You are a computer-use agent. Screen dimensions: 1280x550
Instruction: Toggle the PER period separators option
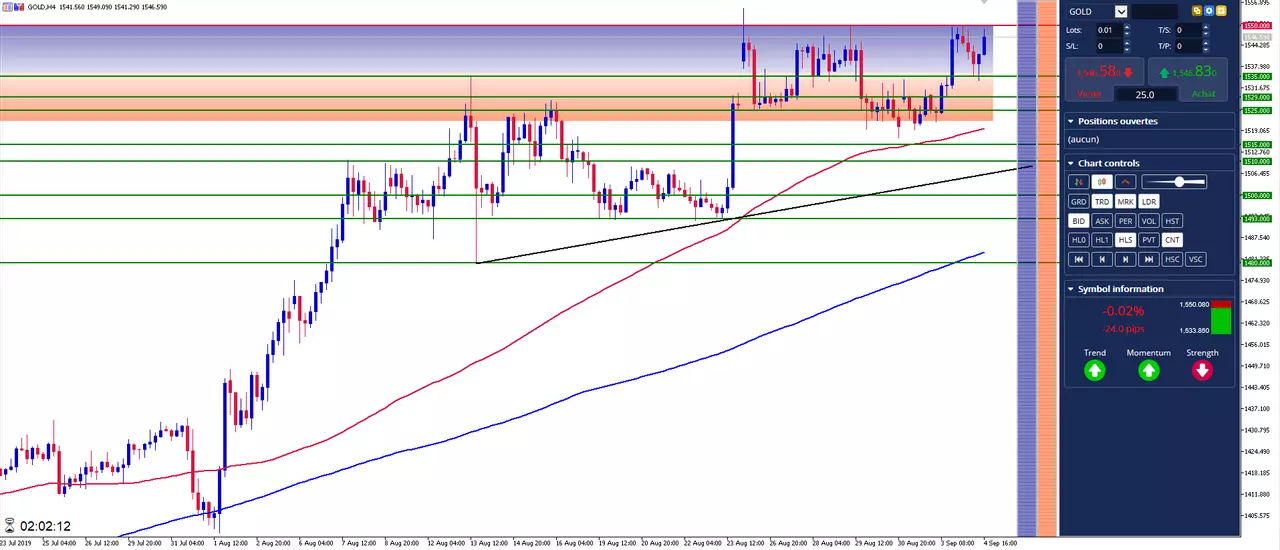(1126, 221)
